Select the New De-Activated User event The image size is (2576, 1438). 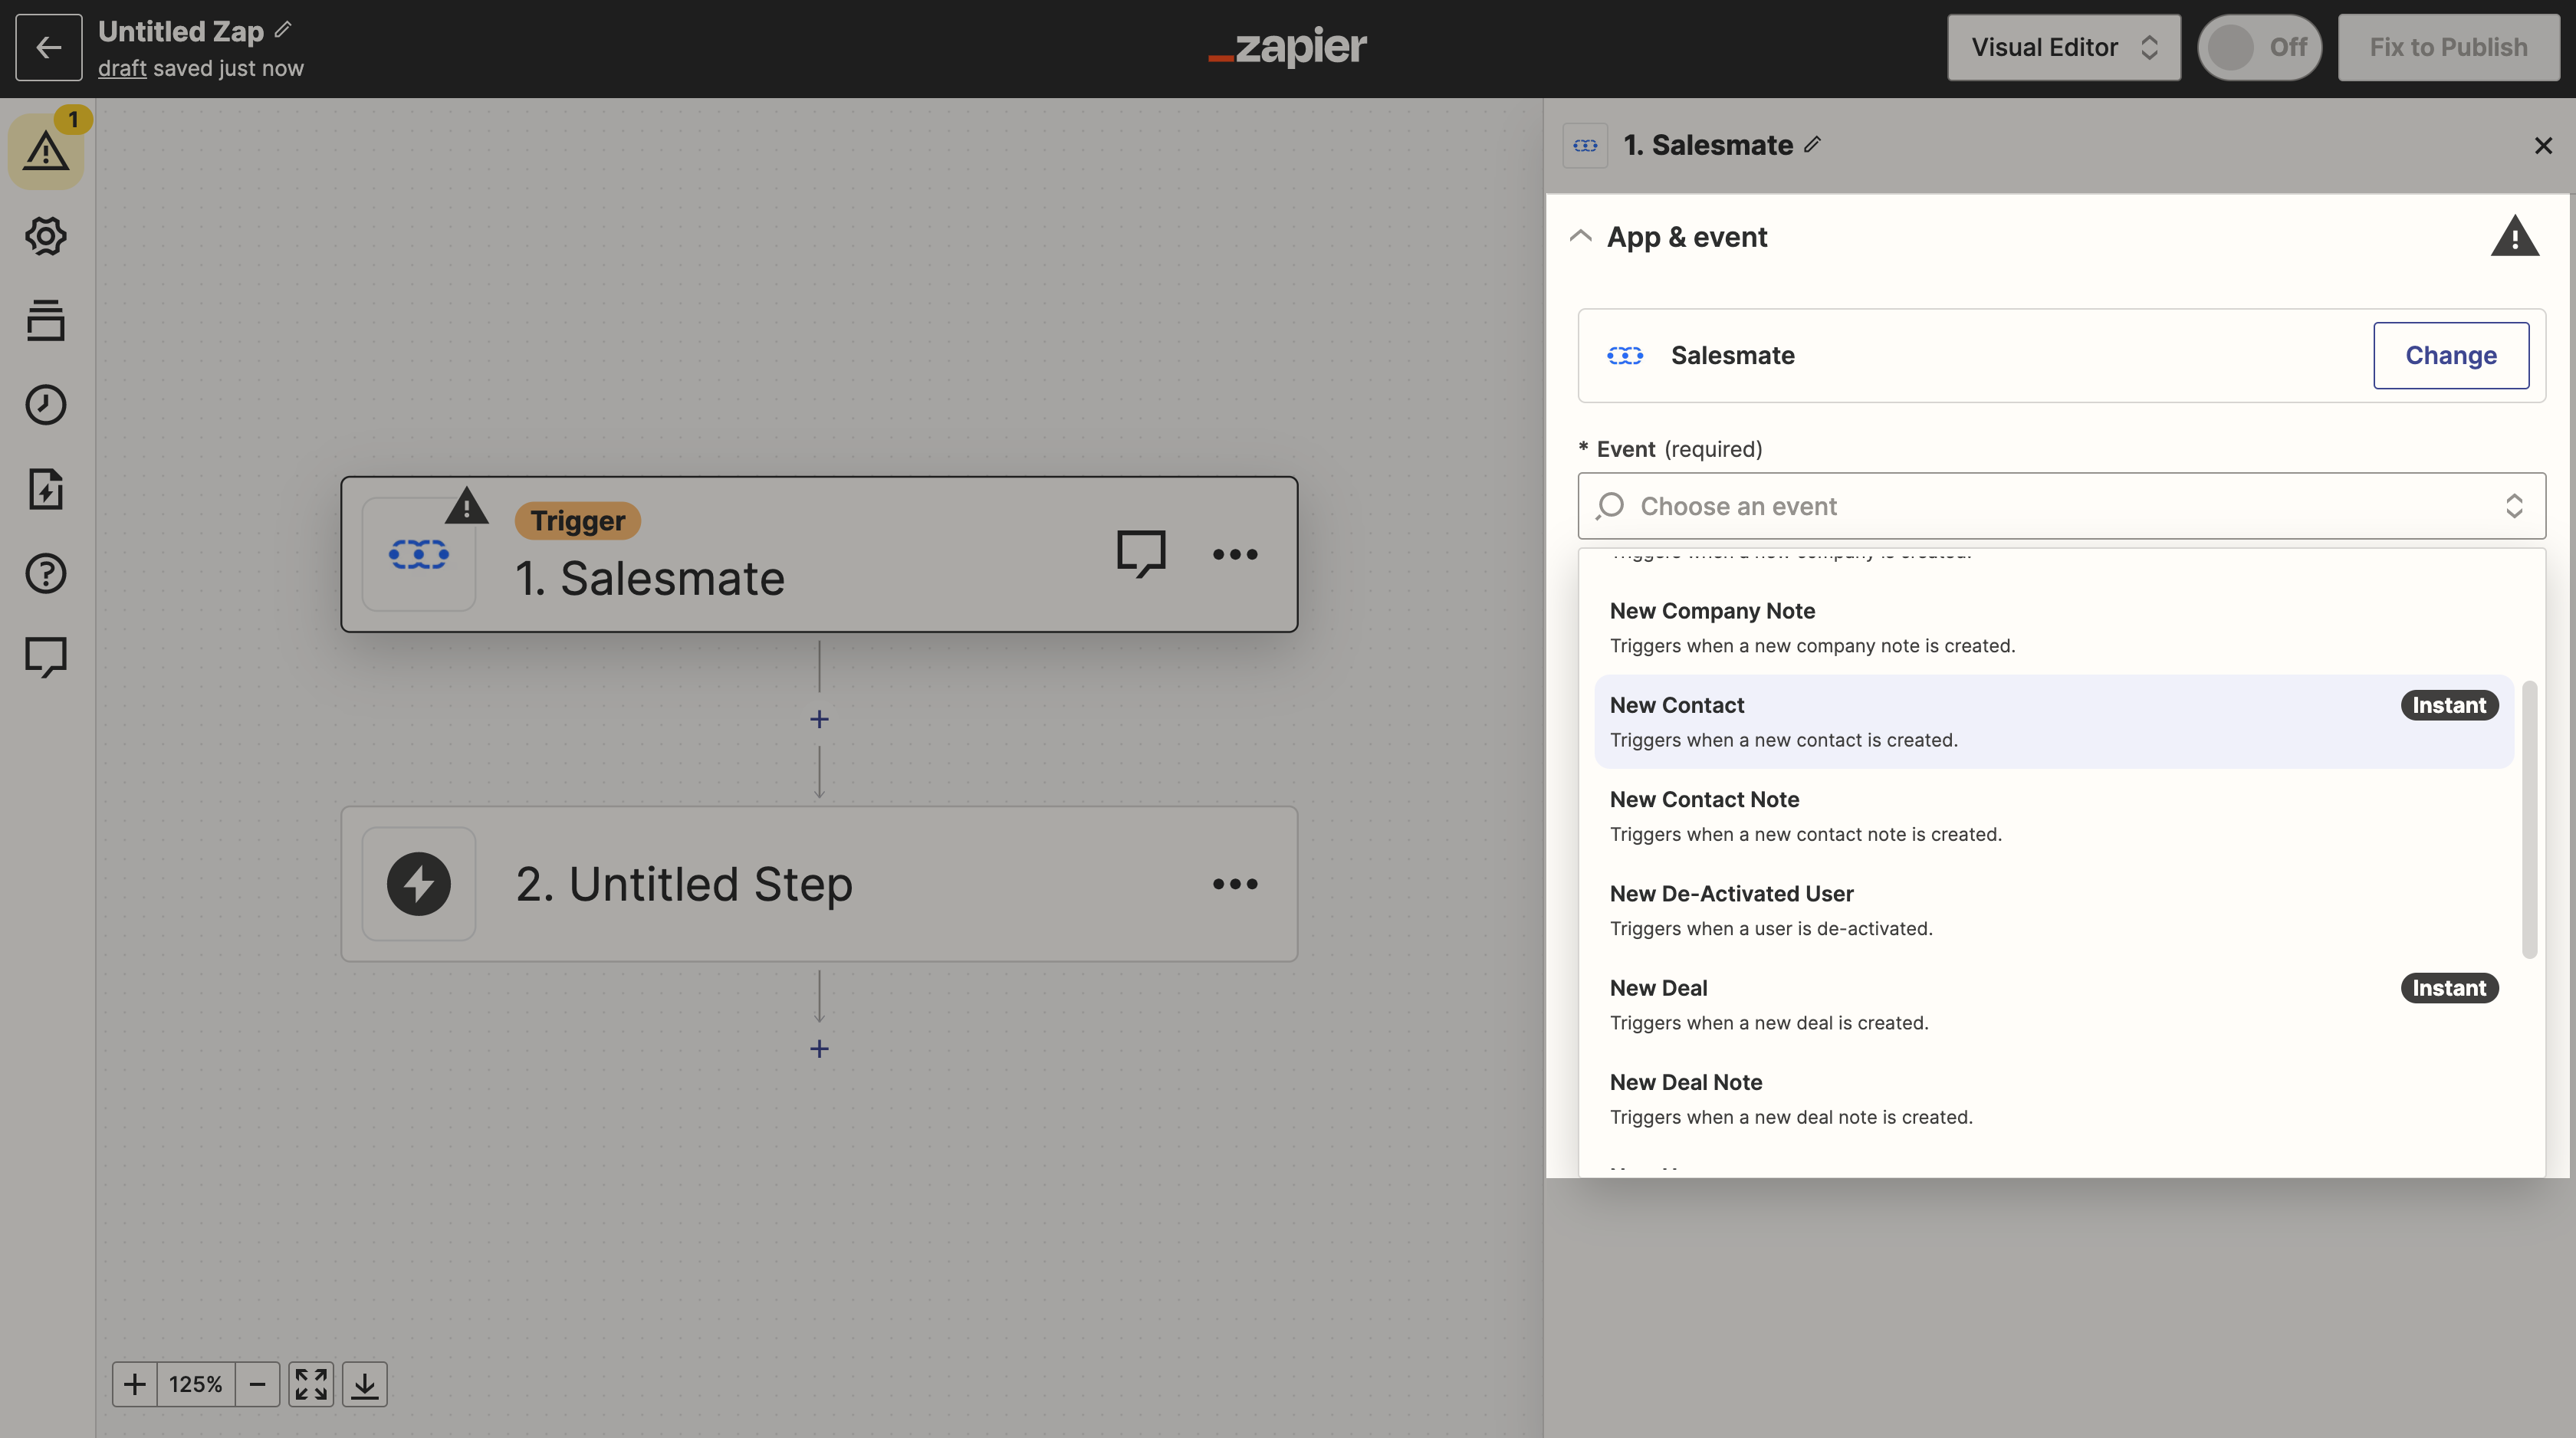(x=2054, y=910)
